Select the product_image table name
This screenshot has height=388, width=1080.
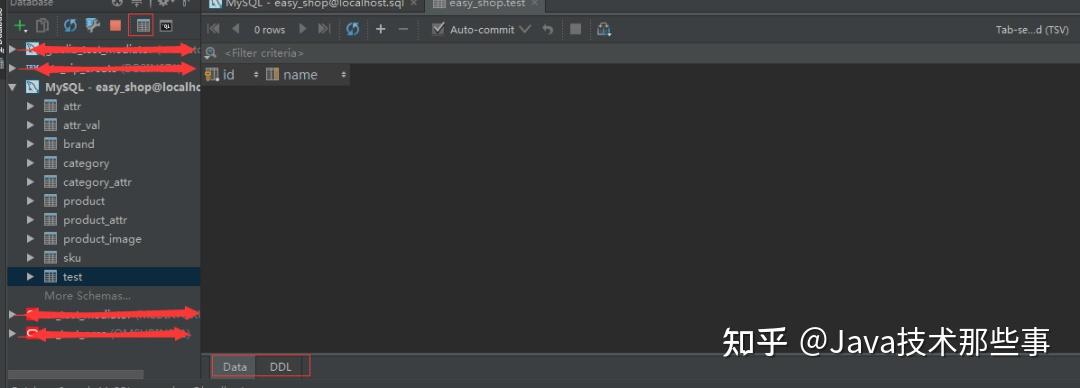click(102, 238)
